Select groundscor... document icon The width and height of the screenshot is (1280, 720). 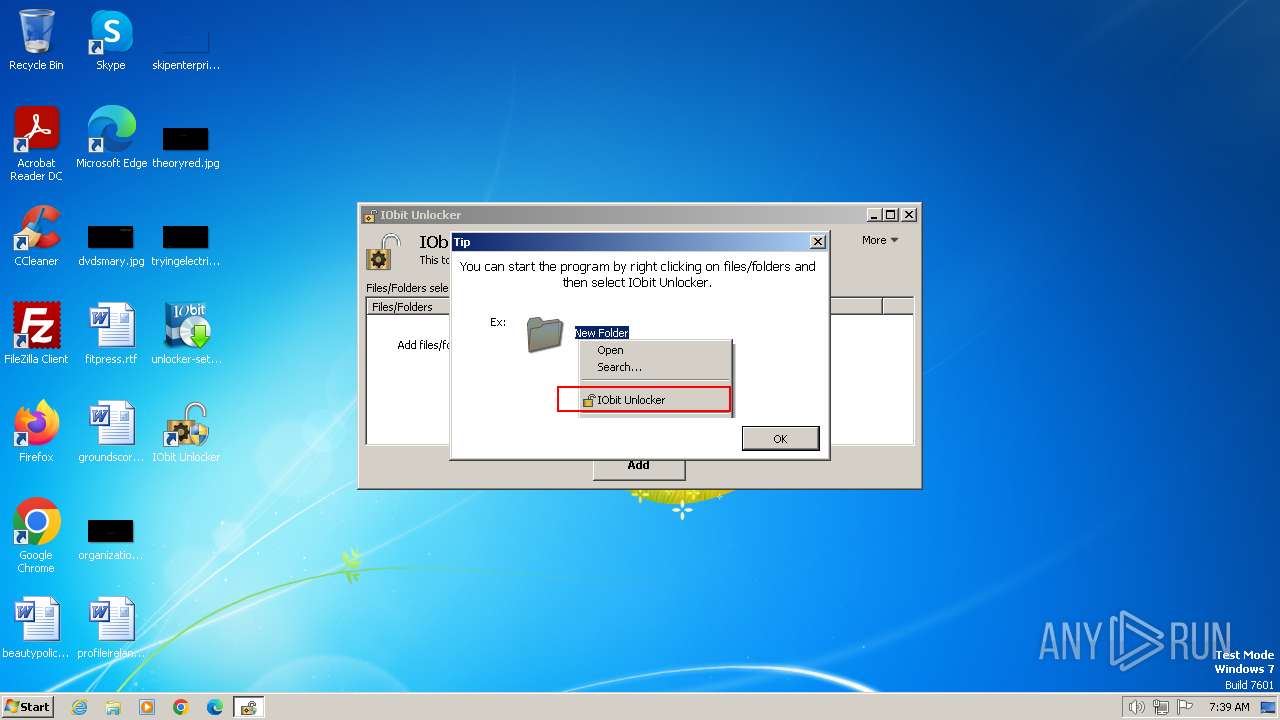pos(111,431)
